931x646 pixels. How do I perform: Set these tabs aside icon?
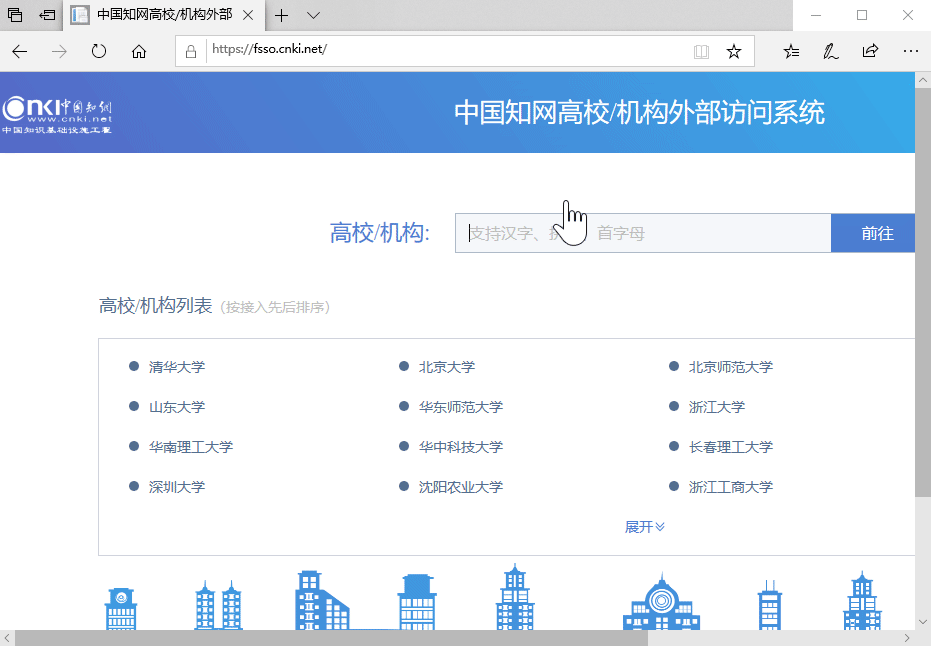click(47, 15)
